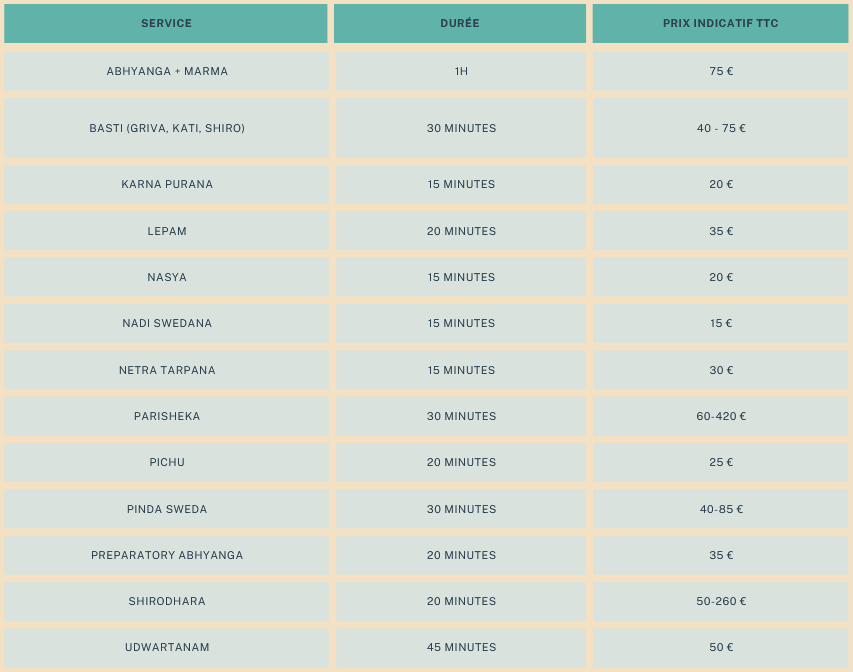Click the PINDA SWEDA service cell
Image resolution: width=853 pixels, height=672 pixels.
click(x=167, y=509)
